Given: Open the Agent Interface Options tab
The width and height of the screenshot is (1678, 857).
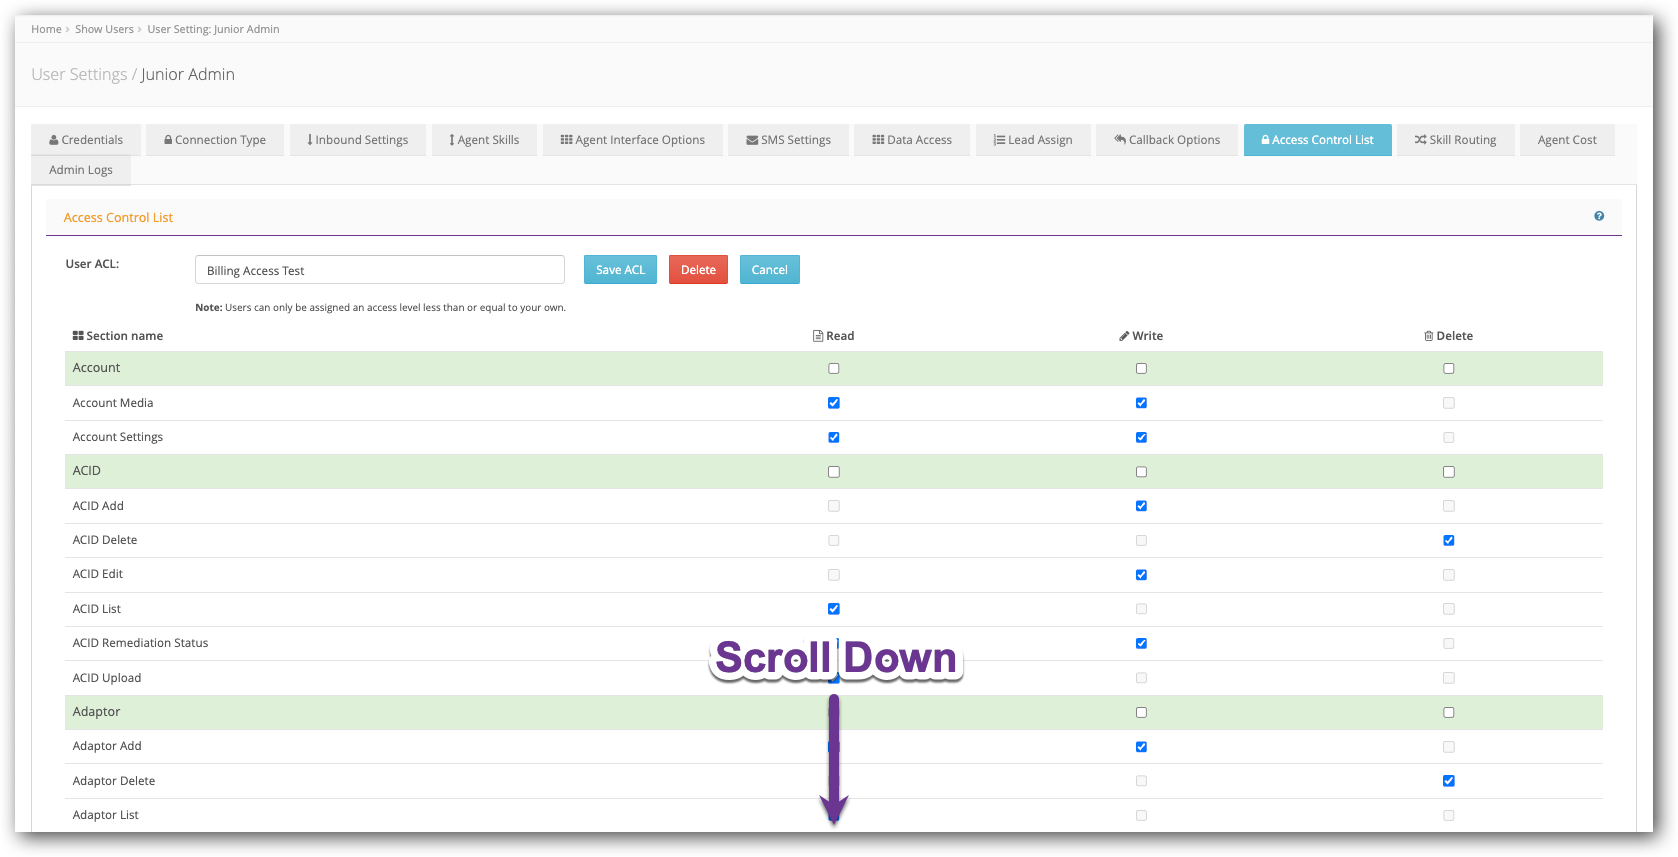Looking at the screenshot, I should click(632, 140).
